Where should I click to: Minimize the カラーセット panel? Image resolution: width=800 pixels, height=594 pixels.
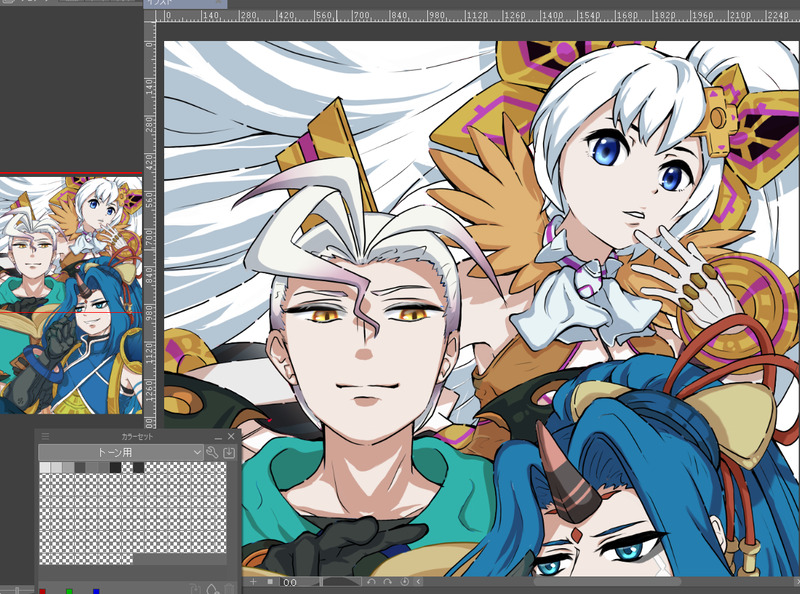[x=218, y=437]
